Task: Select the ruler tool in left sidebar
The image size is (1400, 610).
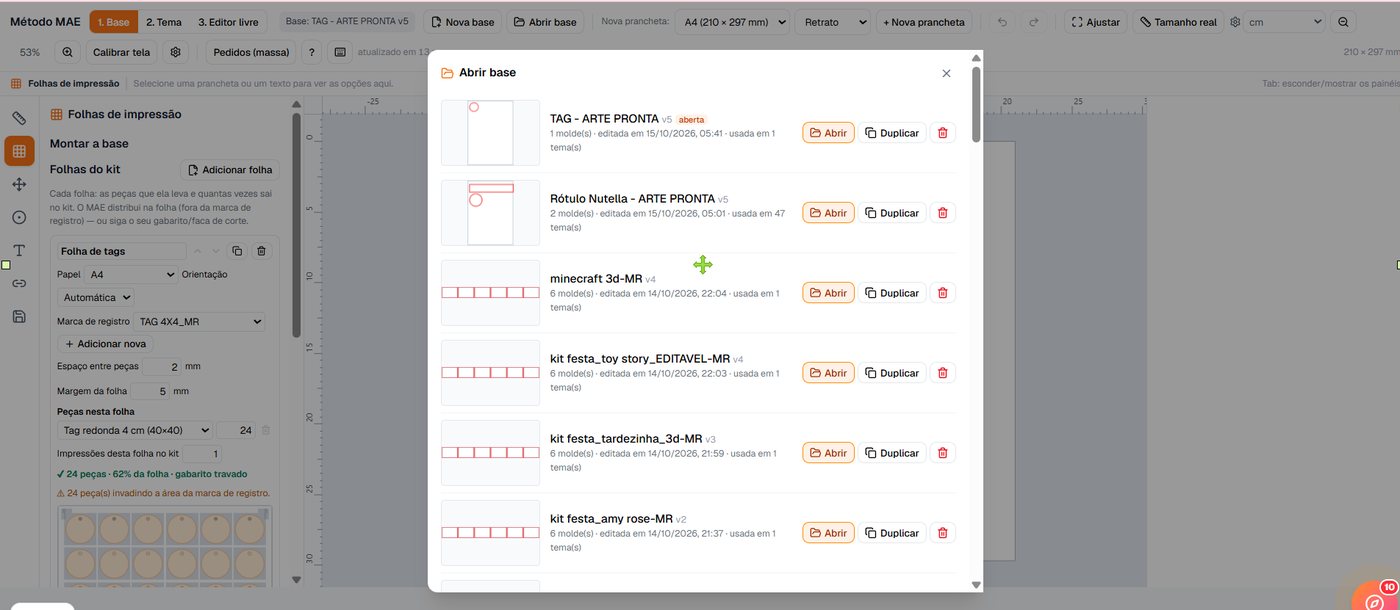Action: [19, 118]
